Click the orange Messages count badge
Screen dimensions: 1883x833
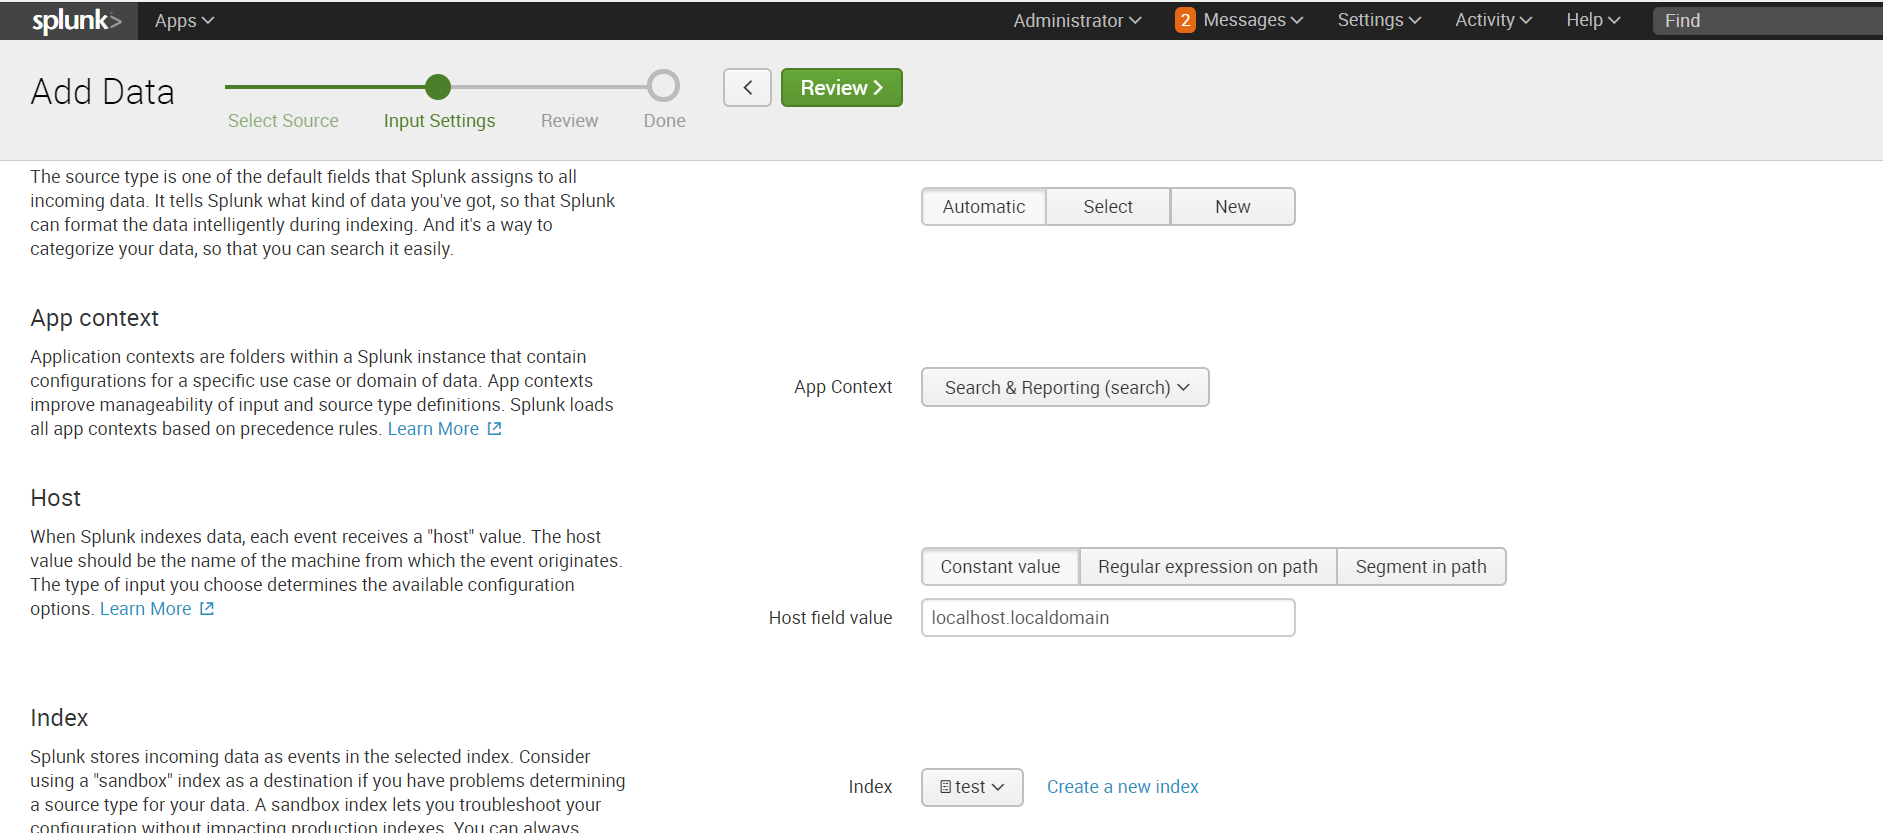pos(1184,20)
